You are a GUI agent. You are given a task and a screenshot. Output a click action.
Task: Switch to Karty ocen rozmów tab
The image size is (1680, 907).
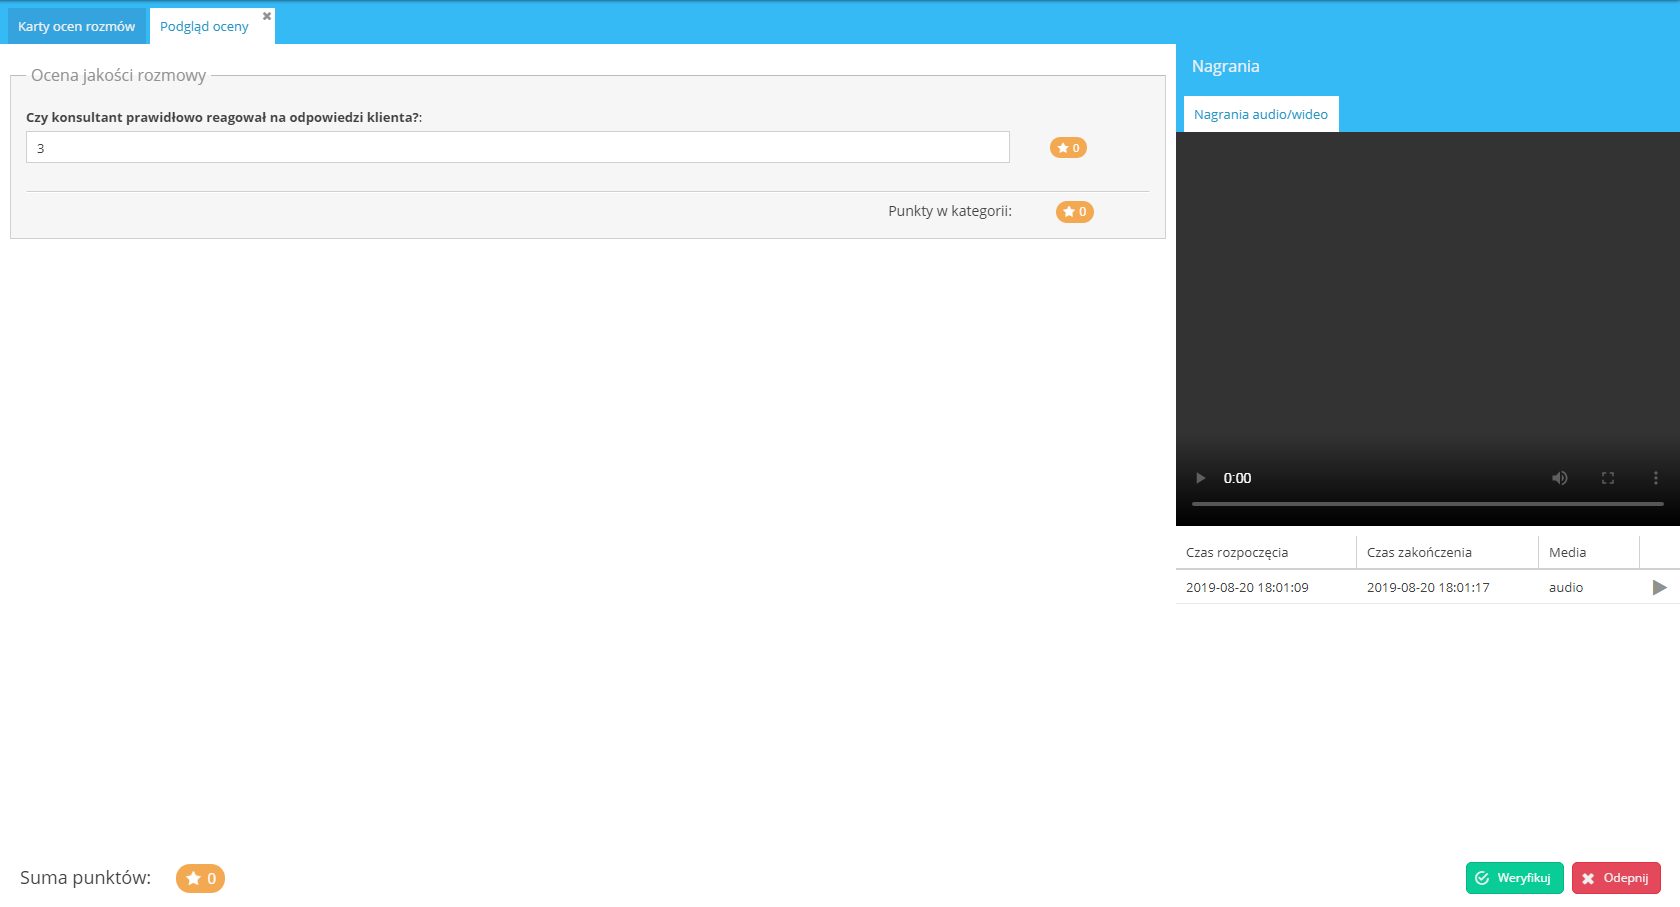(76, 26)
